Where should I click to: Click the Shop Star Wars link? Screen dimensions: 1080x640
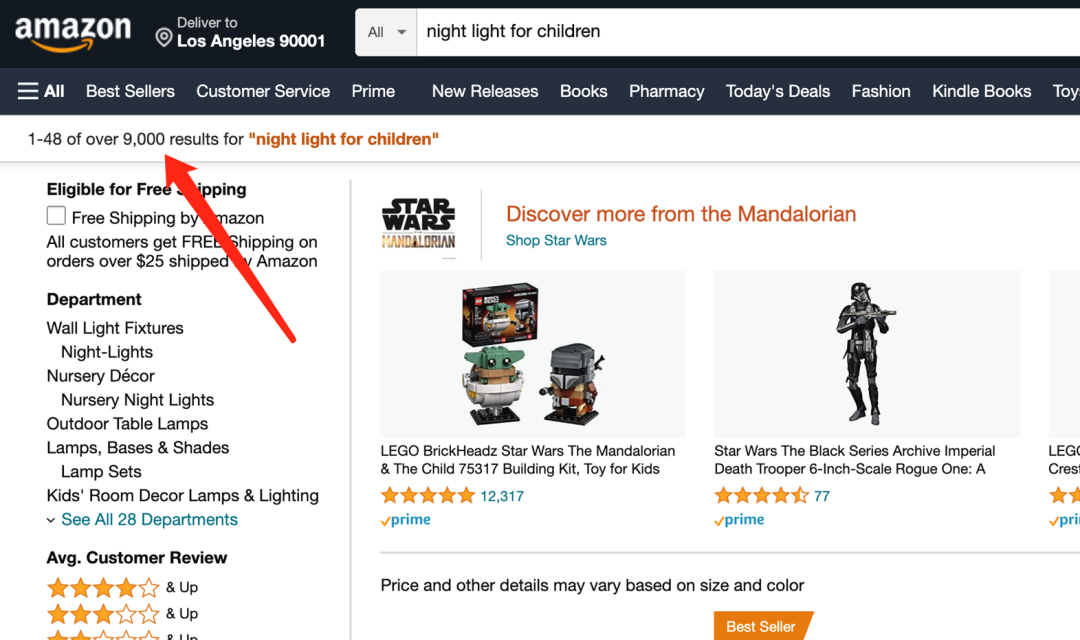coord(556,240)
